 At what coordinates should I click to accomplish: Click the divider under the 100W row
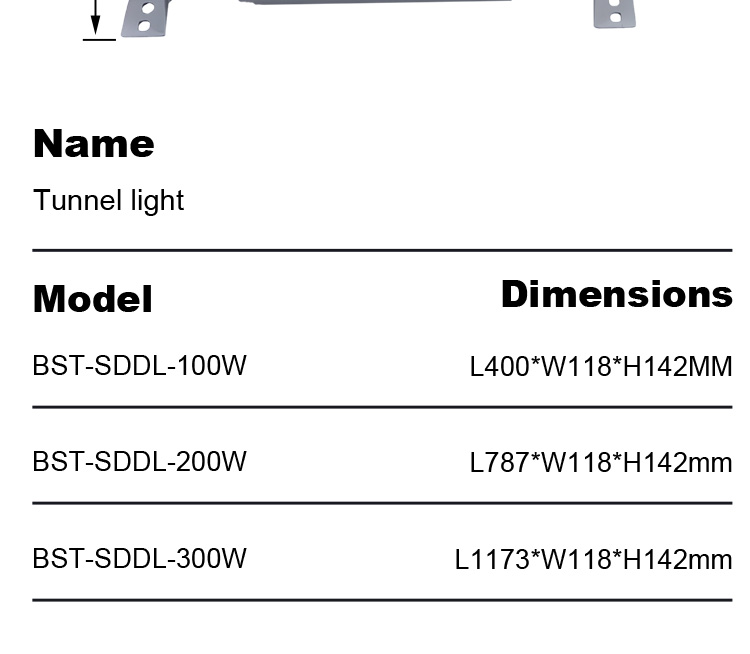tap(382, 408)
